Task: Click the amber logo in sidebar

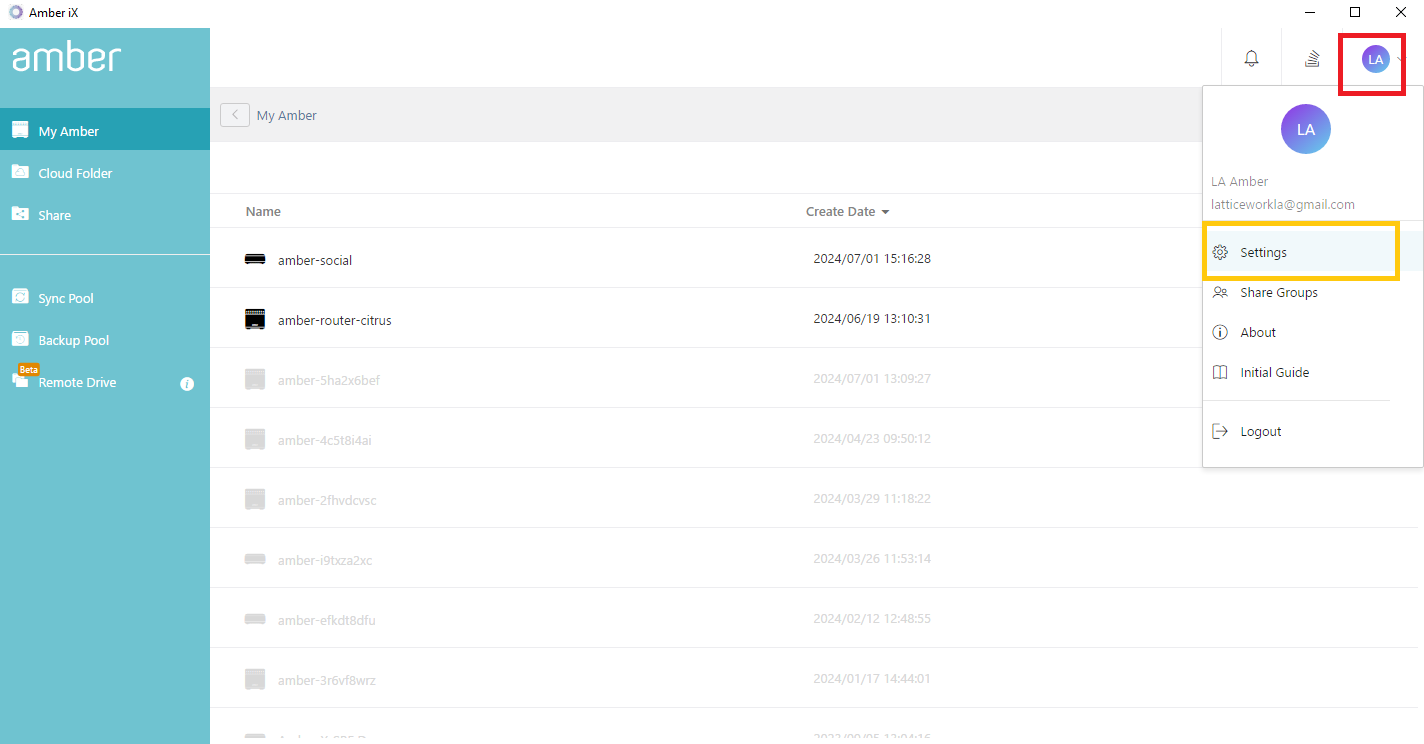Action: (x=66, y=57)
